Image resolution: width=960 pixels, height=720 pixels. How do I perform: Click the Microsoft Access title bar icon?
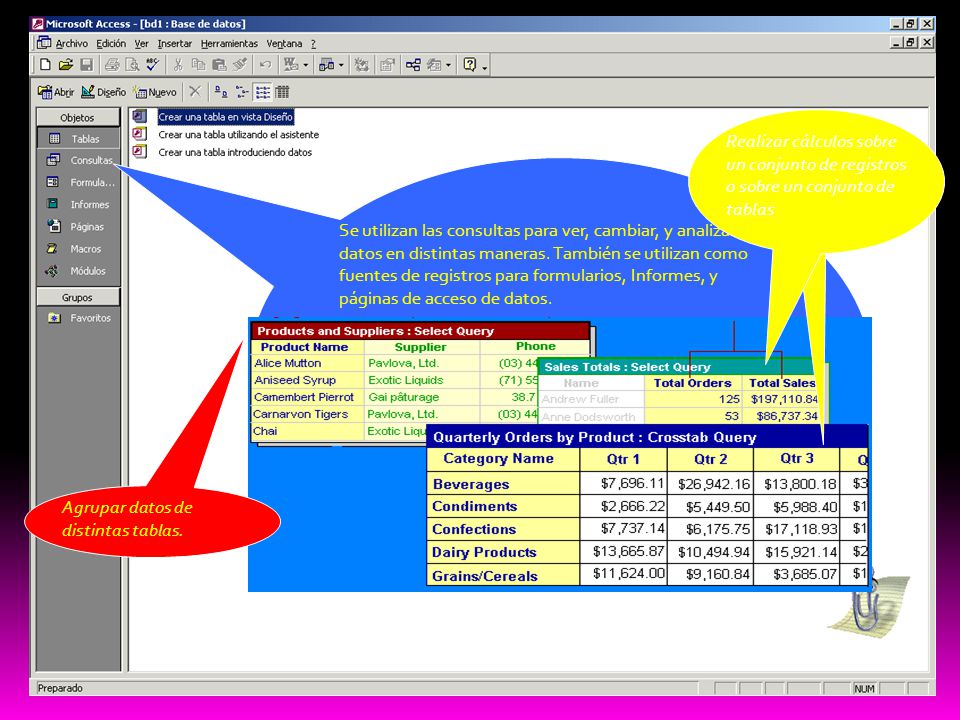38,24
